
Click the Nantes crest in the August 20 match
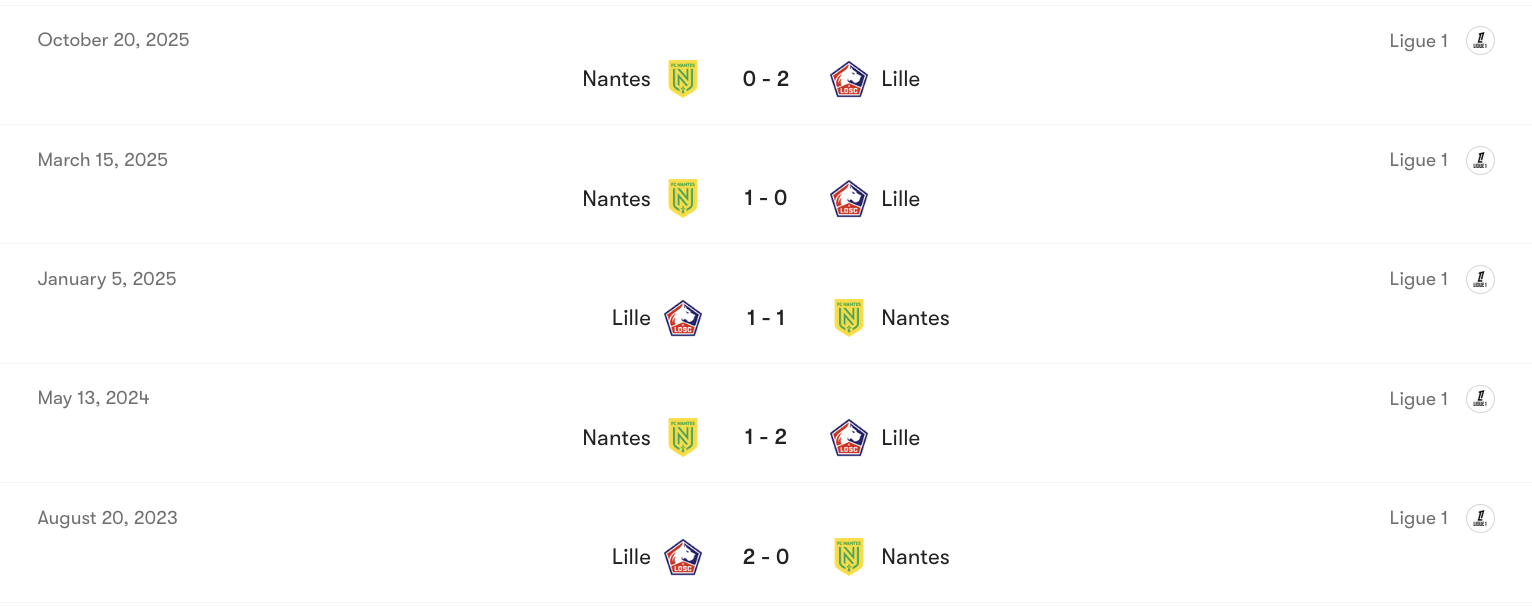coord(848,557)
